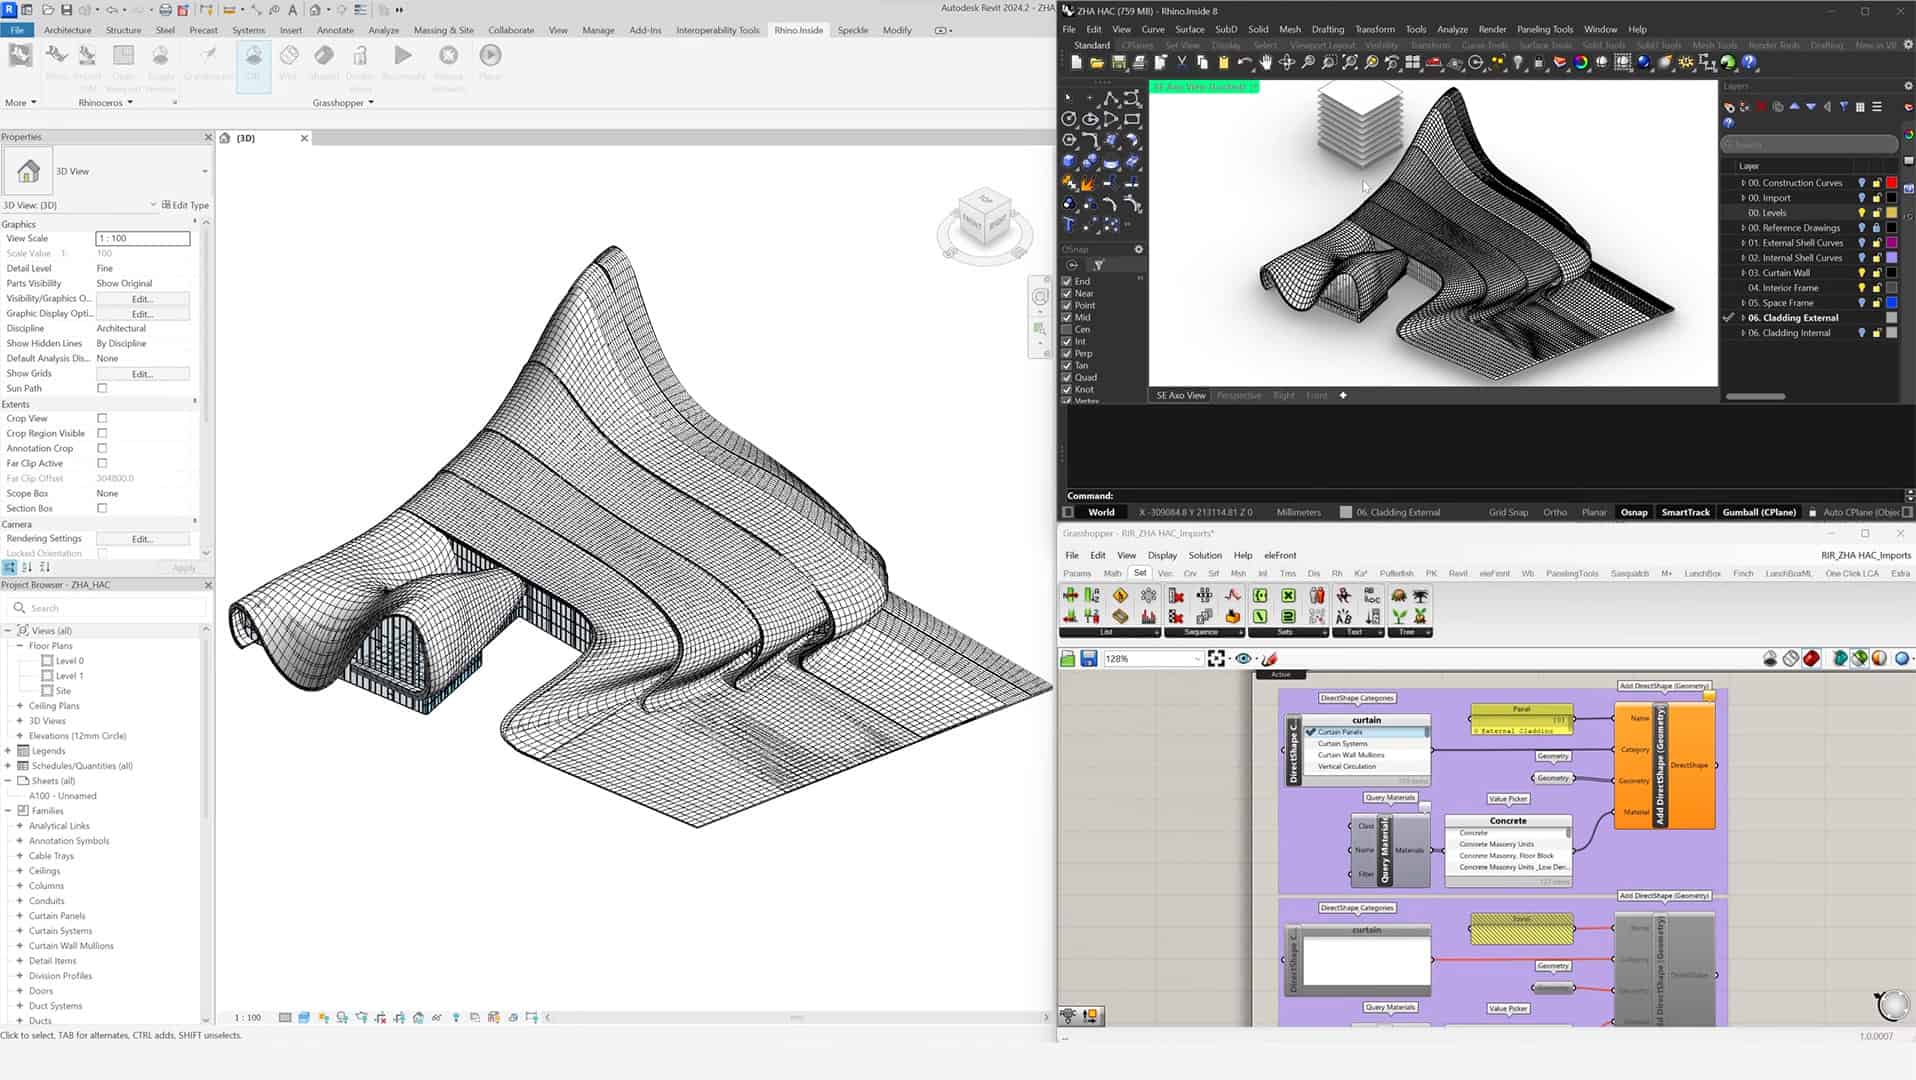
Task: Change the 00. Construction Curves red color swatch
Action: (x=1892, y=183)
